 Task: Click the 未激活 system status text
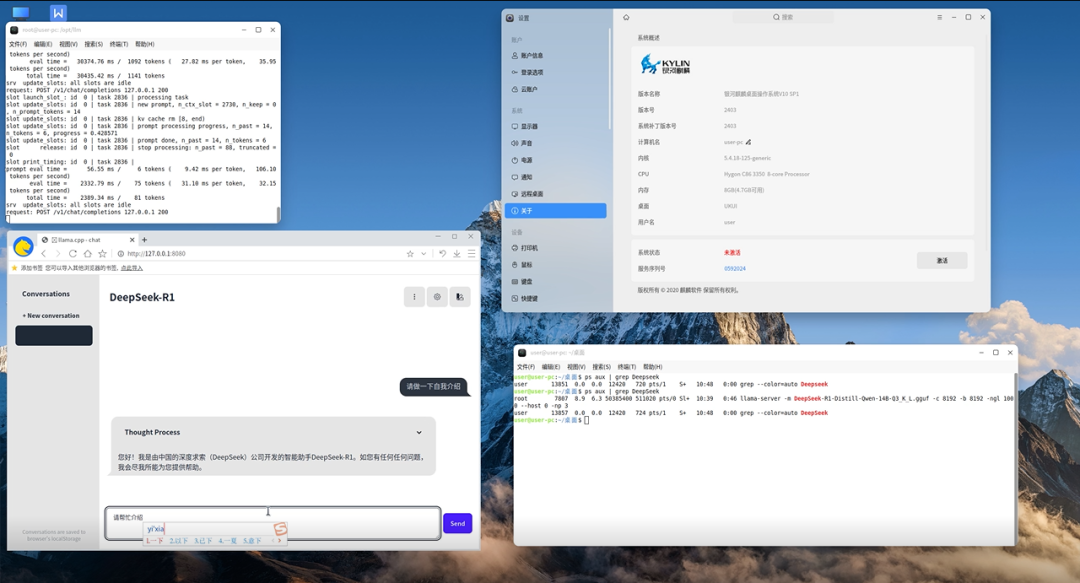[x=732, y=253]
